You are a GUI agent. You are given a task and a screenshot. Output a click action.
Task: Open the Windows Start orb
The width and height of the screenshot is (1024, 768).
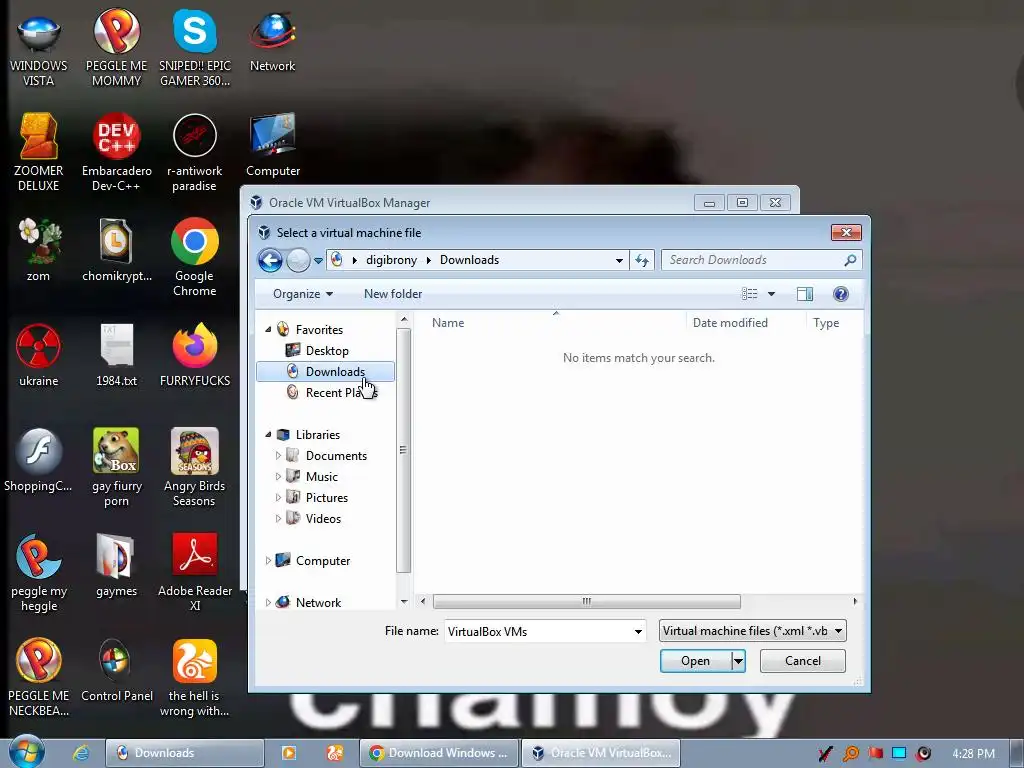[x=26, y=752]
